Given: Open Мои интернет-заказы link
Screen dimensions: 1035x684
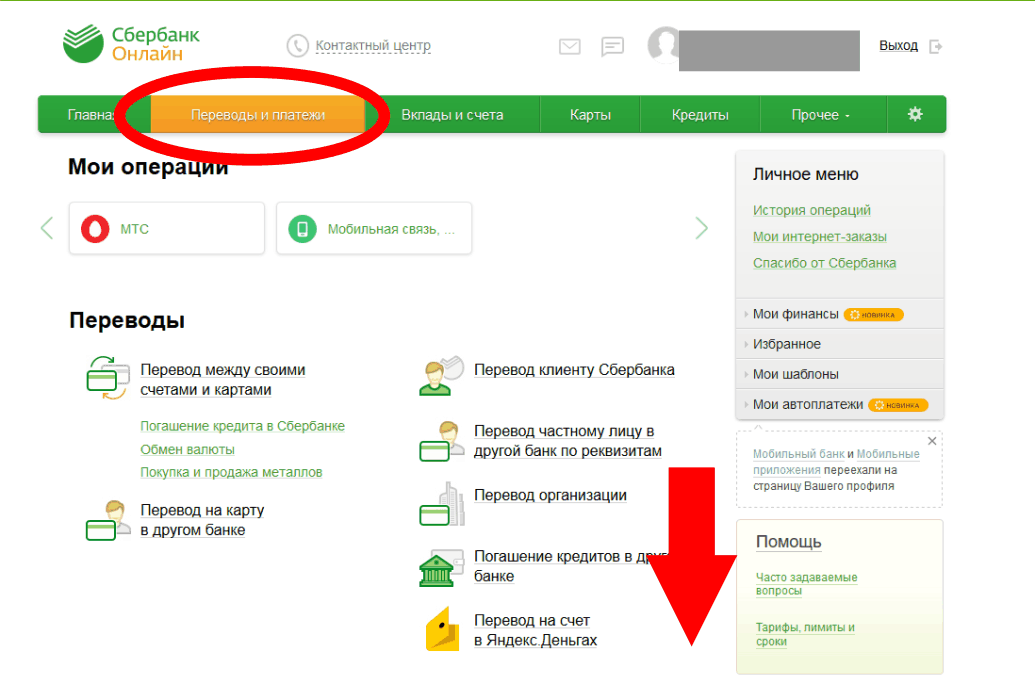Looking at the screenshot, I should tap(820, 236).
